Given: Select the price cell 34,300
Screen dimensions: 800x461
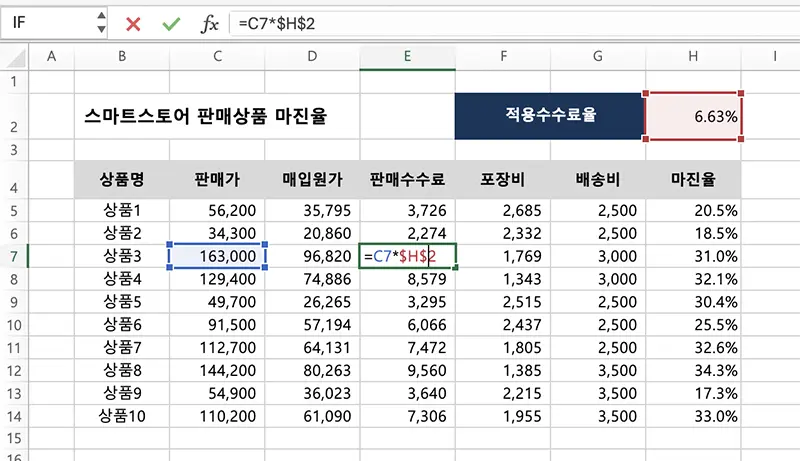Looking at the screenshot, I should pyautogui.click(x=217, y=233).
